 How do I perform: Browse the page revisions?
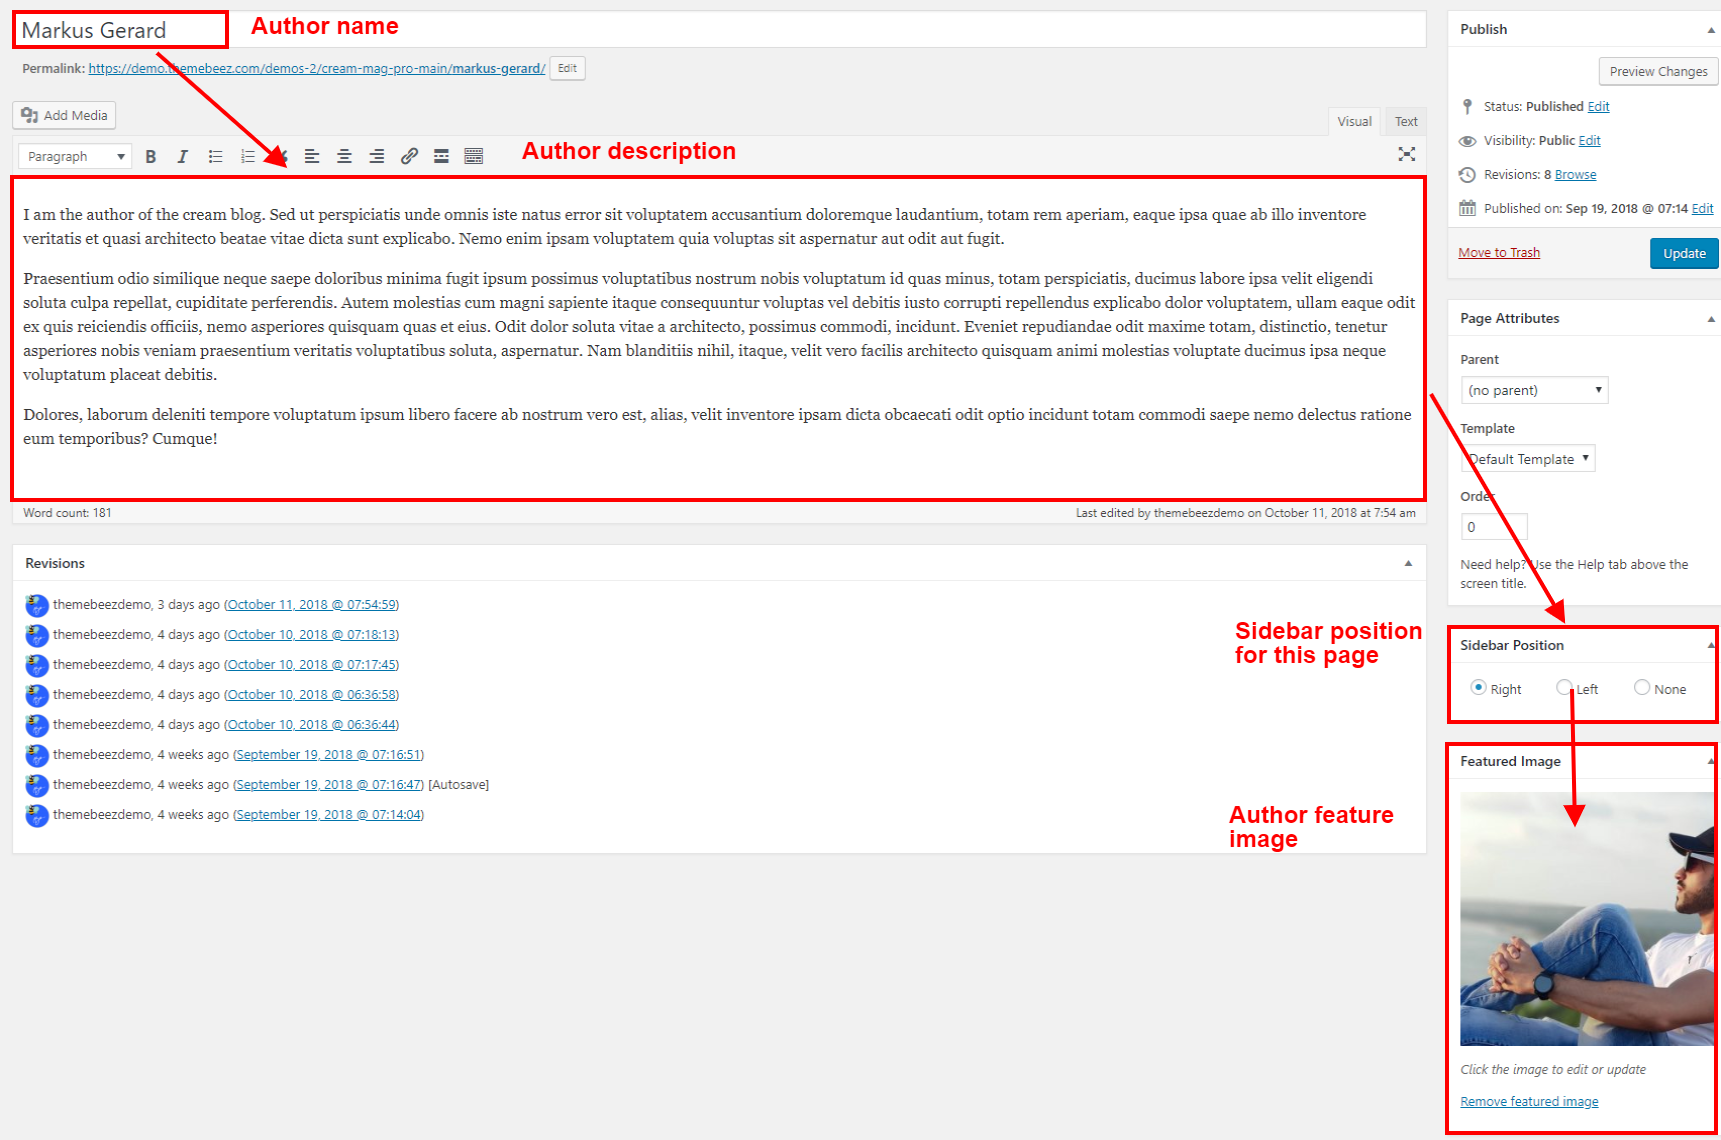click(1575, 175)
